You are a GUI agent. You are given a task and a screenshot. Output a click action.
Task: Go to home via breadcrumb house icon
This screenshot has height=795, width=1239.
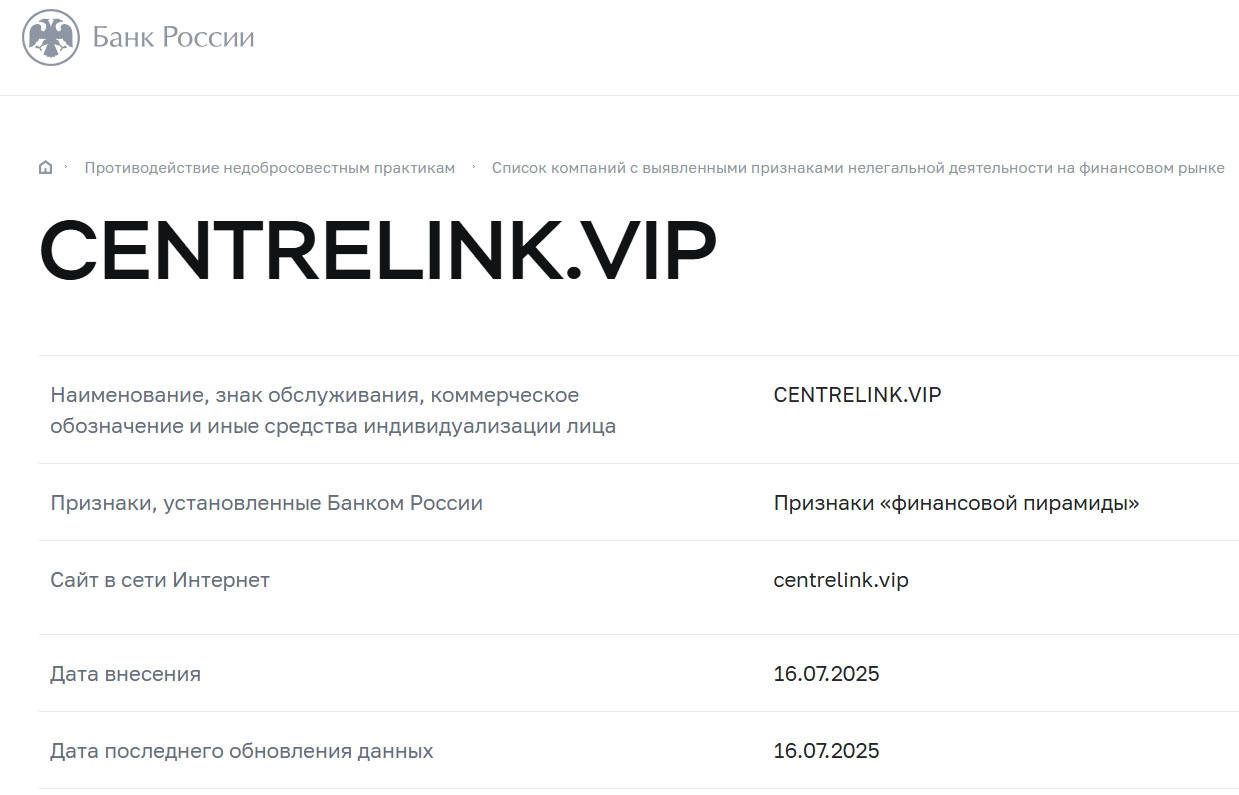point(45,168)
